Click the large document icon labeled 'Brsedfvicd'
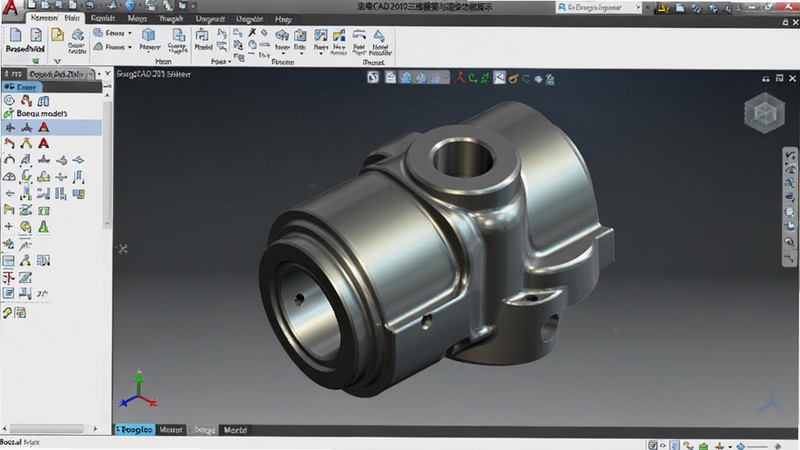The width and height of the screenshot is (800, 450). [x=16, y=35]
